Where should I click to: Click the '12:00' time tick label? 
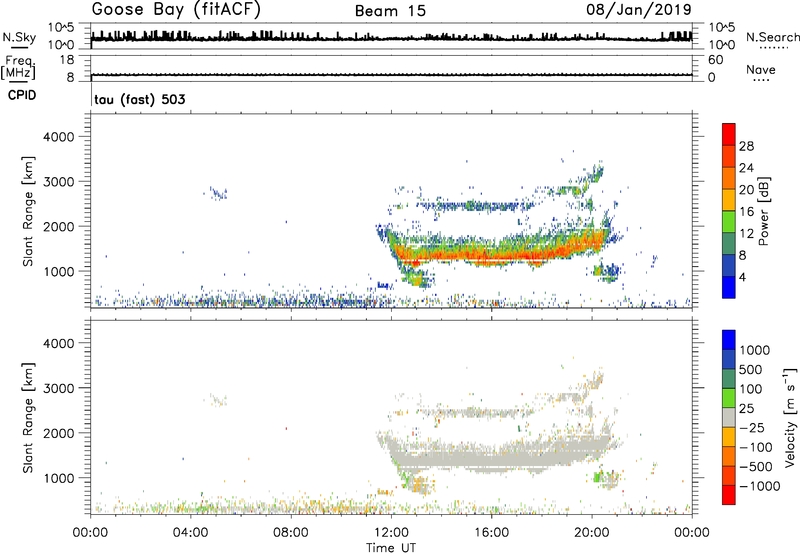pyautogui.click(x=391, y=533)
